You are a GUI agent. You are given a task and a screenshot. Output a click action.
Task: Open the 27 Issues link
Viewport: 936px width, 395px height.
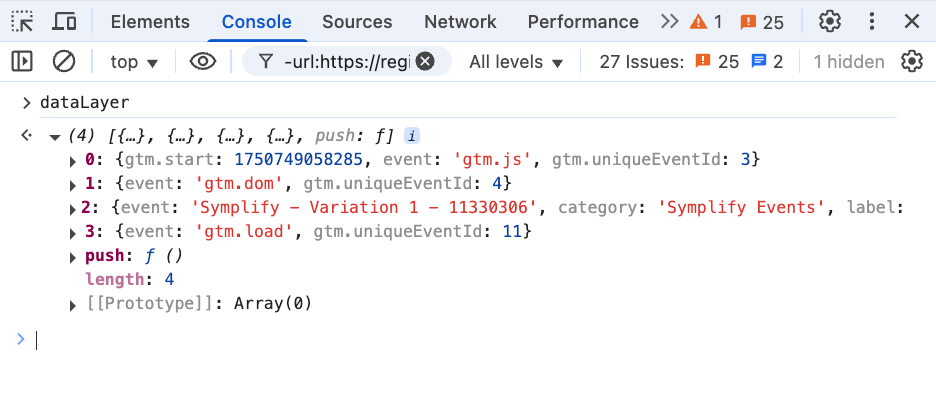pyautogui.click(x=691, y=62)
